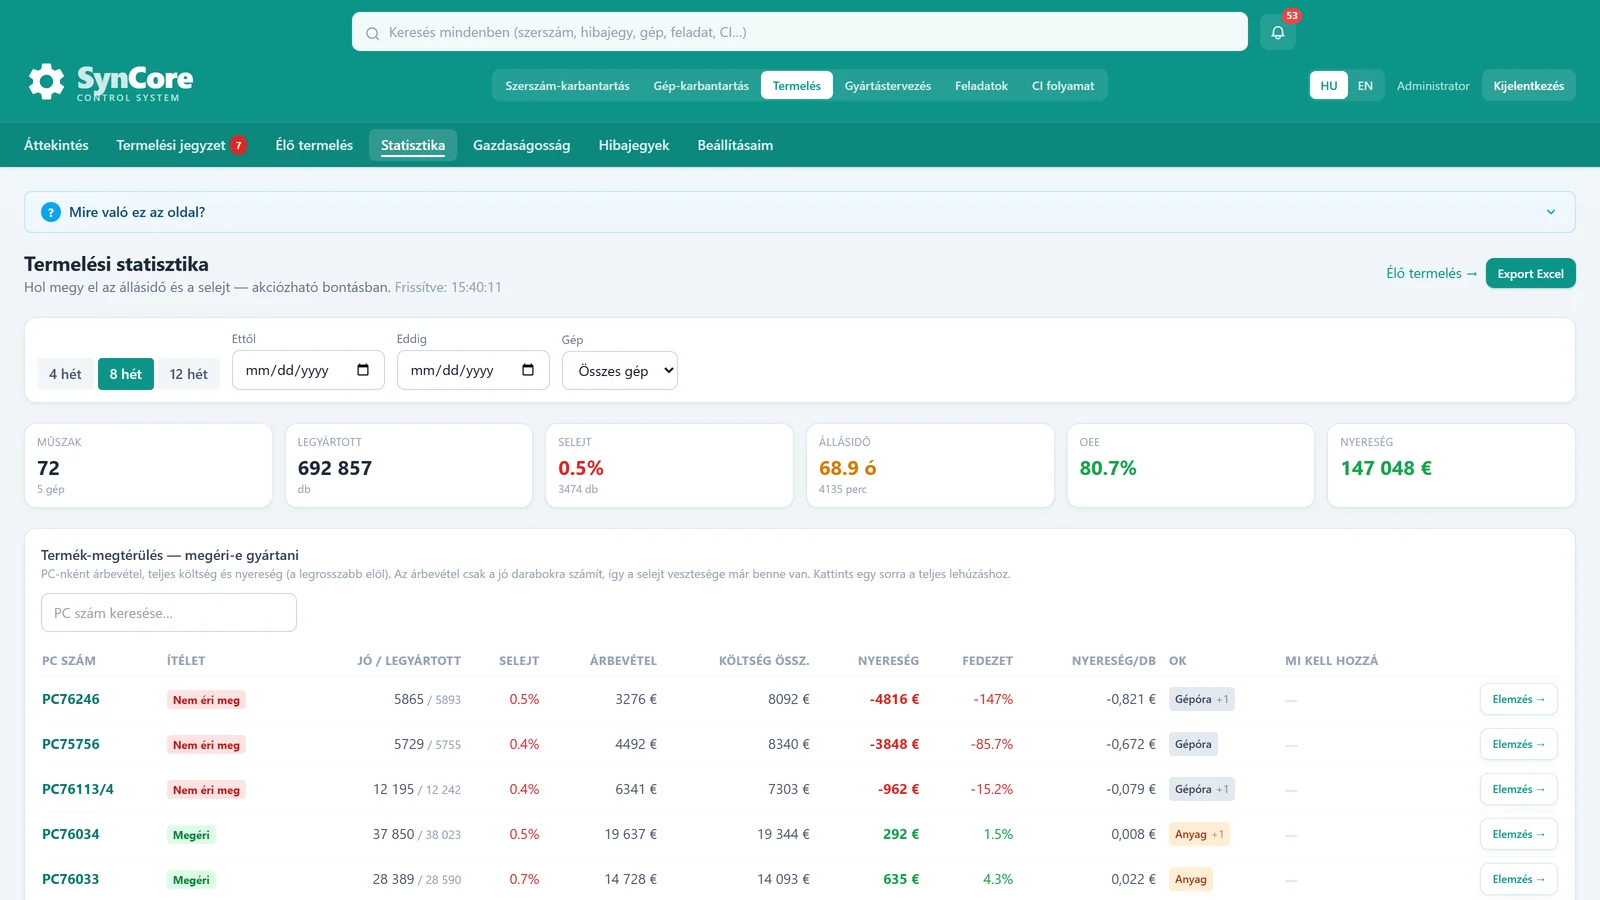Open CI folyamat module
The width and height of the screenshot is (1600, 900).
(1063, 86)
